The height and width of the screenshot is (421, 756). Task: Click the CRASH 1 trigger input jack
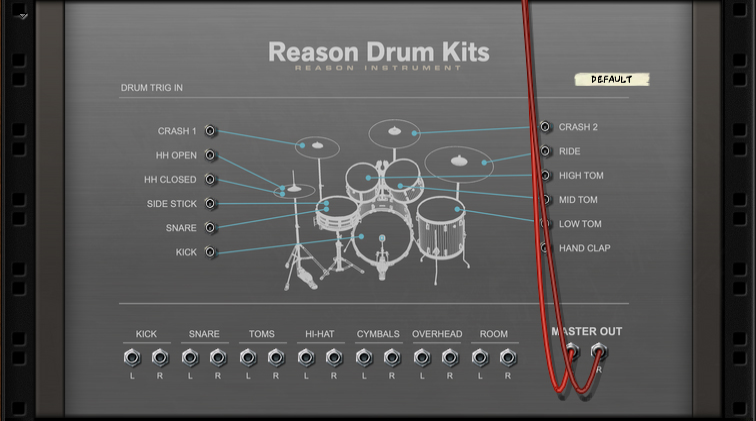210,131
